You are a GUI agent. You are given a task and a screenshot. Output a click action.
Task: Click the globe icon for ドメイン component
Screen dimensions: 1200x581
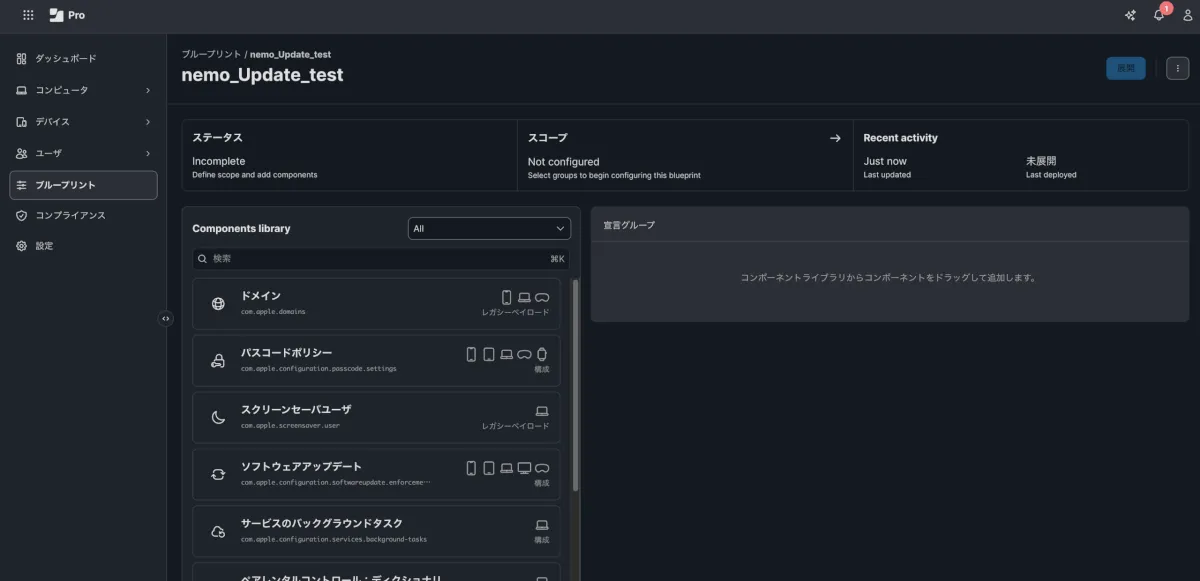coord(218,304)
